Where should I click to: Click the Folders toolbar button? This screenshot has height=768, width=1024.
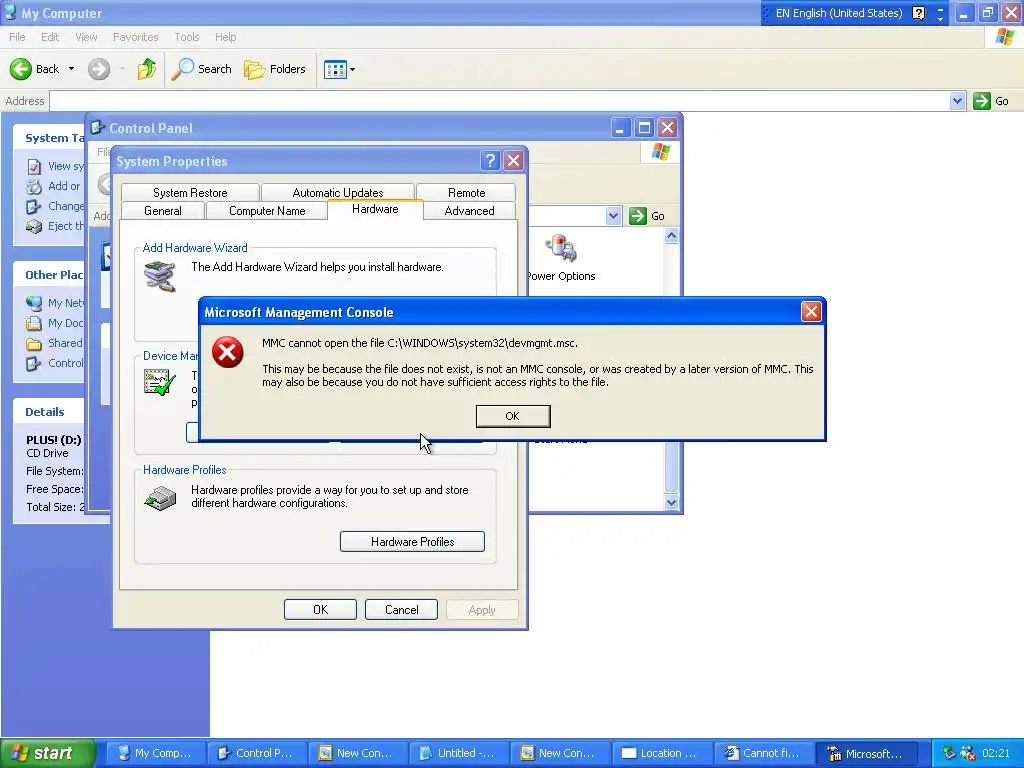click(x=274, y=69)
